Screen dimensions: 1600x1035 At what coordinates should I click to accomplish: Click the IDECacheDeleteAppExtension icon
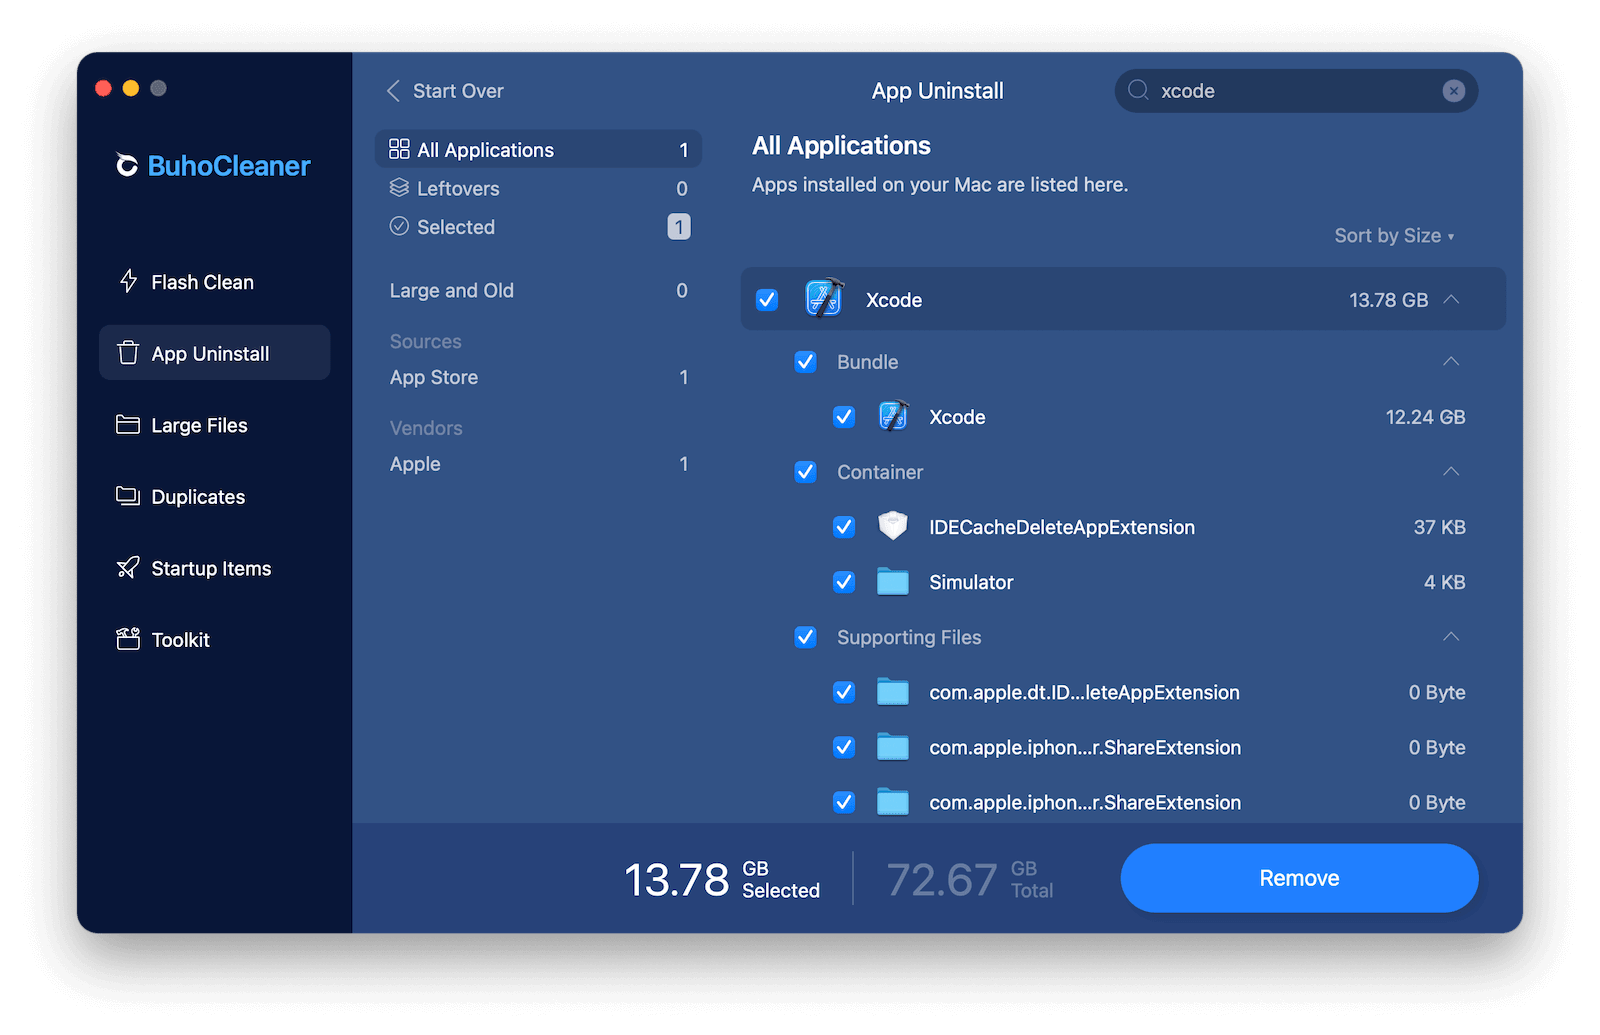tap(892, 526)
